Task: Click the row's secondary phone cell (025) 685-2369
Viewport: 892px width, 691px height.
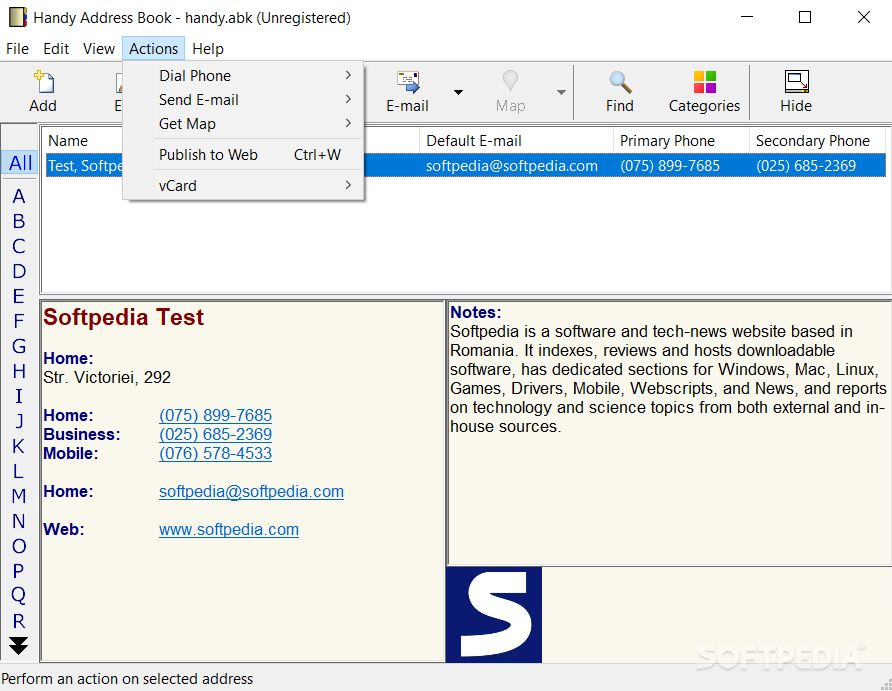Action: 806,166
